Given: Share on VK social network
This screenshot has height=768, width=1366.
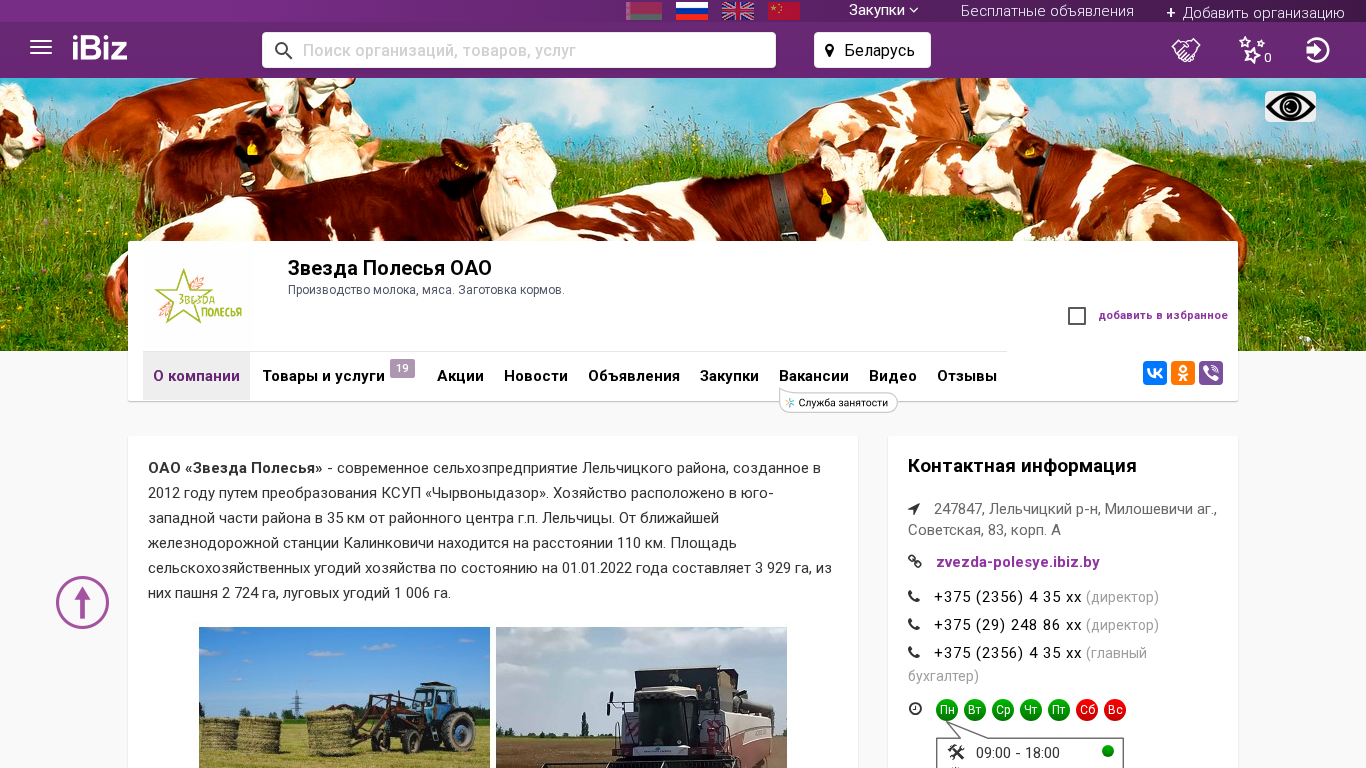Looking at the screenshot, I should coord(1155,373).
